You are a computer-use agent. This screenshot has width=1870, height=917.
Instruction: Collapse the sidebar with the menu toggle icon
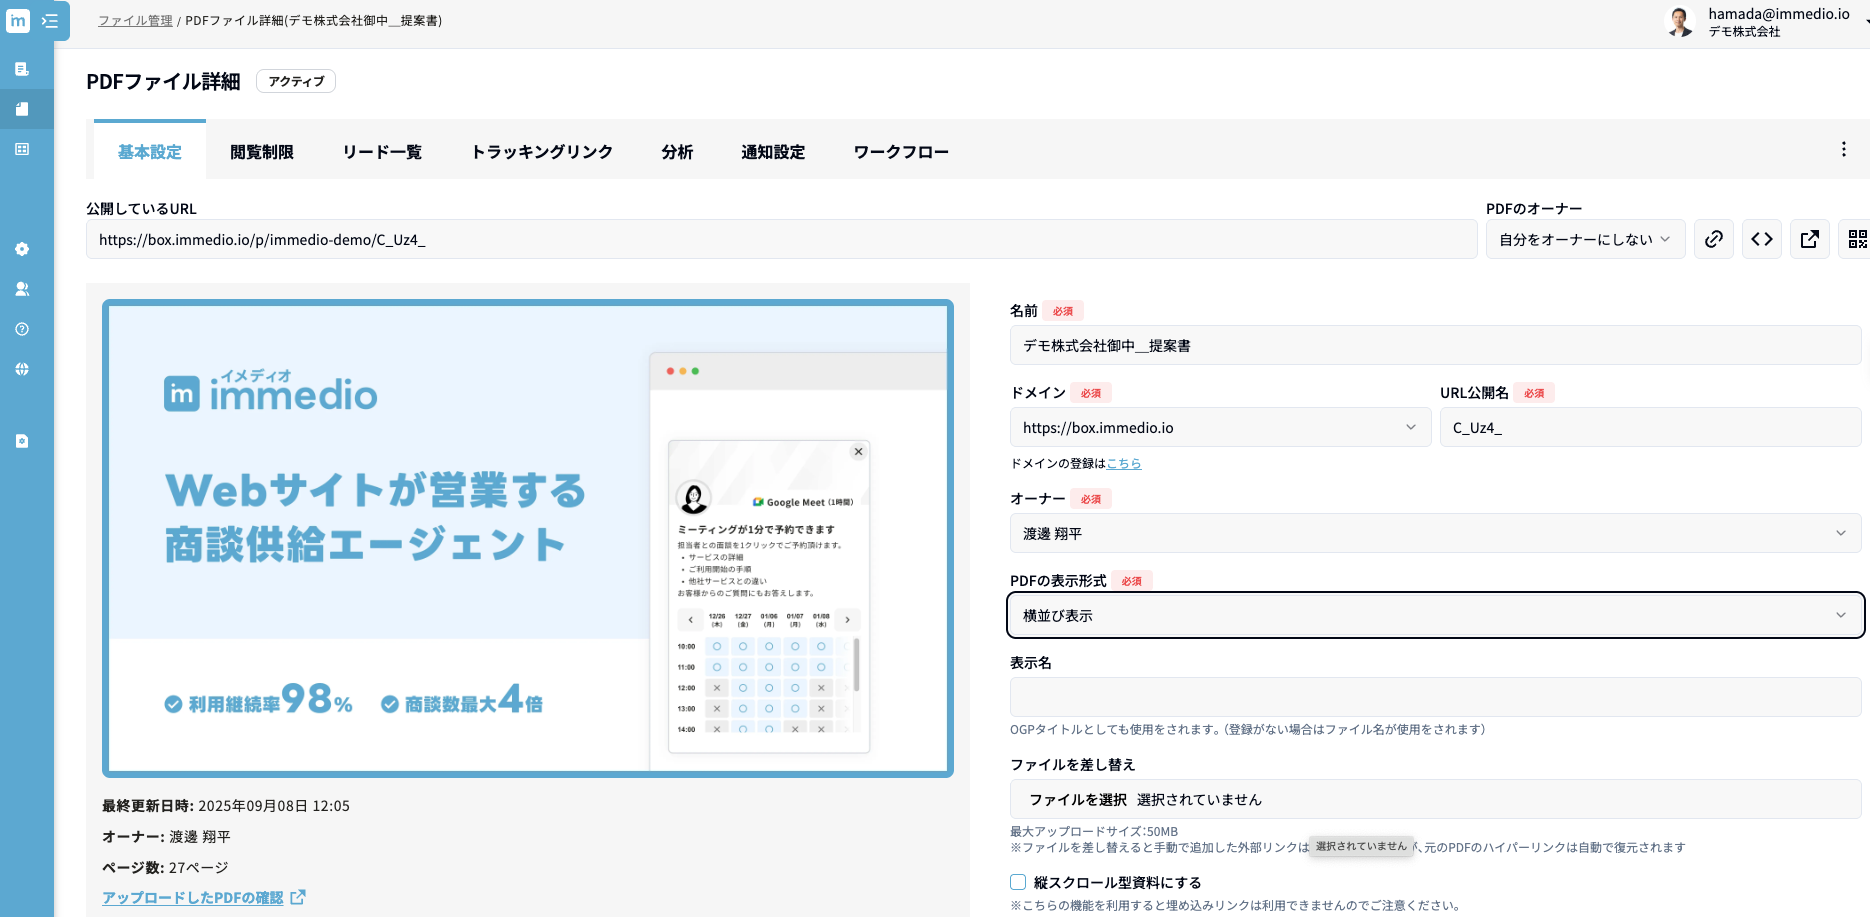(x=50, y=20)
